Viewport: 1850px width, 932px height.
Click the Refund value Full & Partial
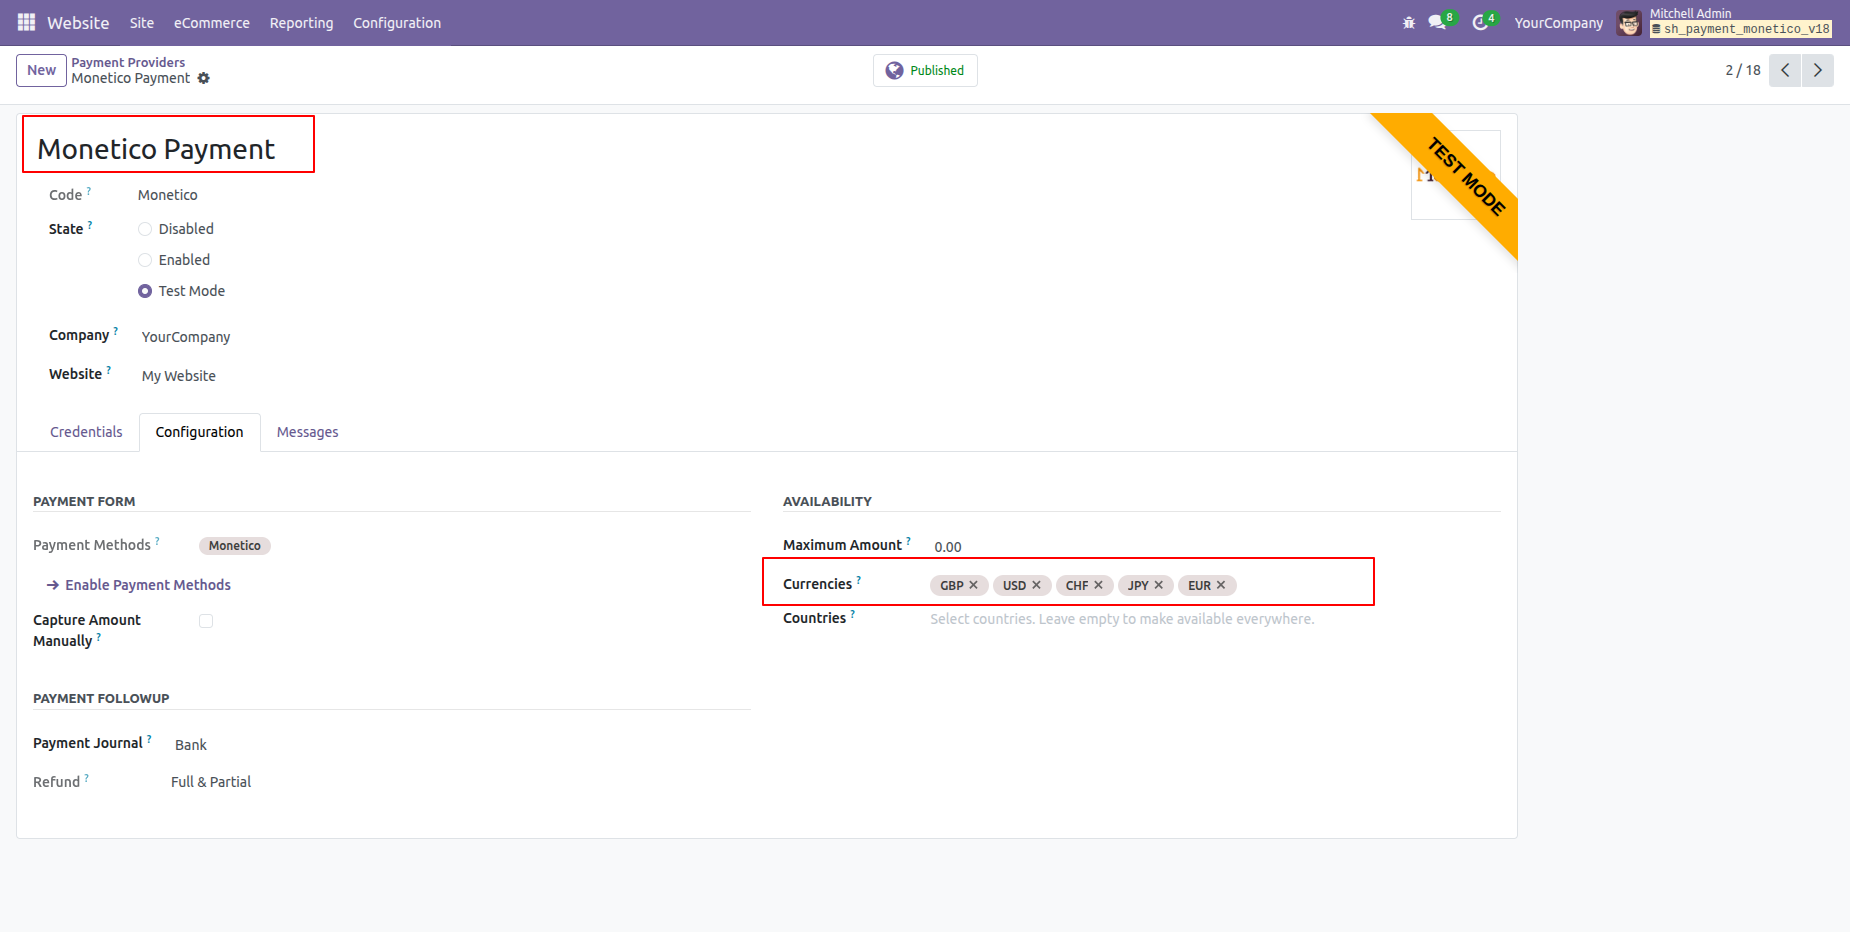pos(211,782)
